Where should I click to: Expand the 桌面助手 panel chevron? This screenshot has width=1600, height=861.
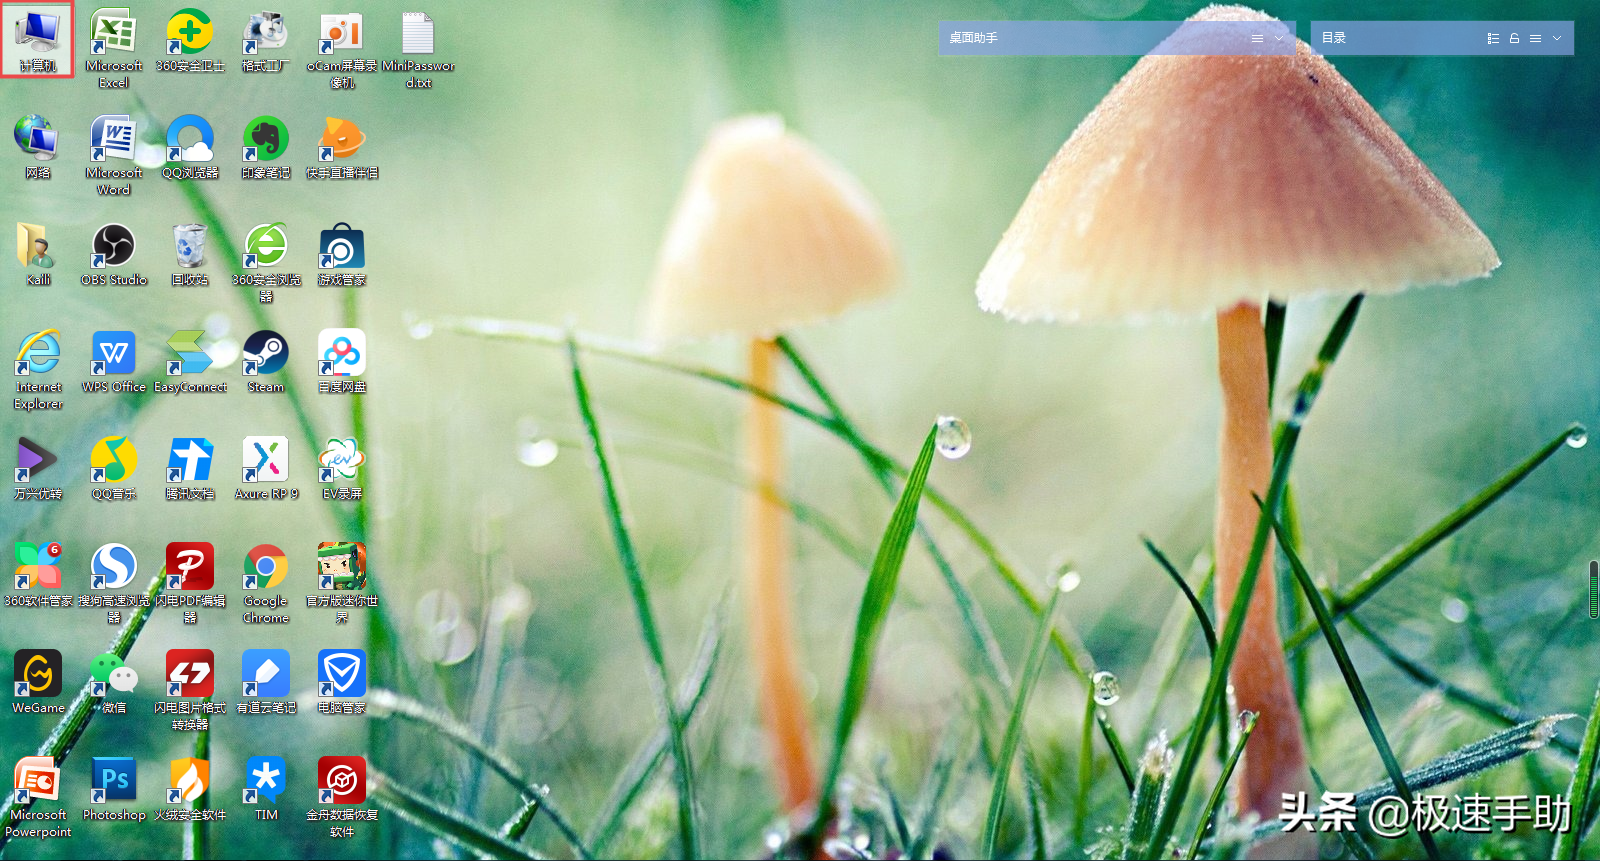click(x=1279, y=38)
